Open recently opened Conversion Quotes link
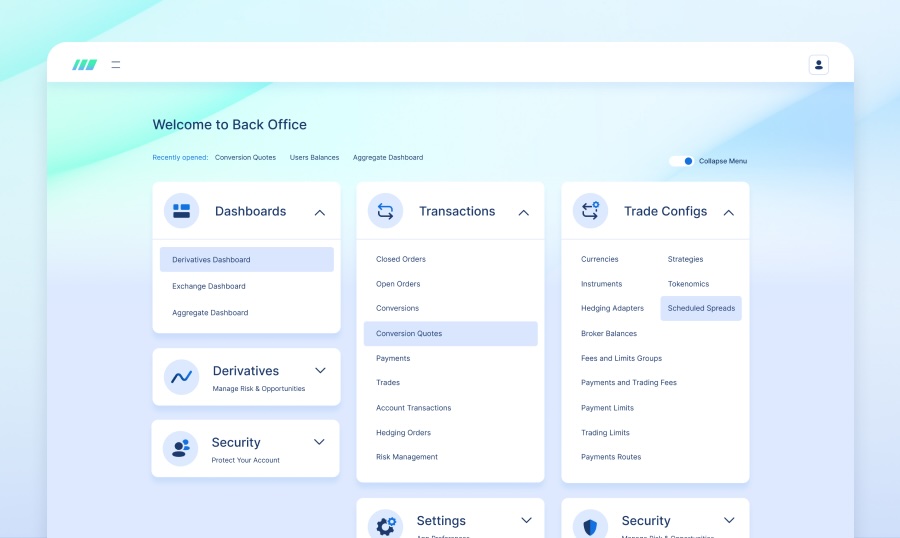The image size is (900, 538). [245, 157]
